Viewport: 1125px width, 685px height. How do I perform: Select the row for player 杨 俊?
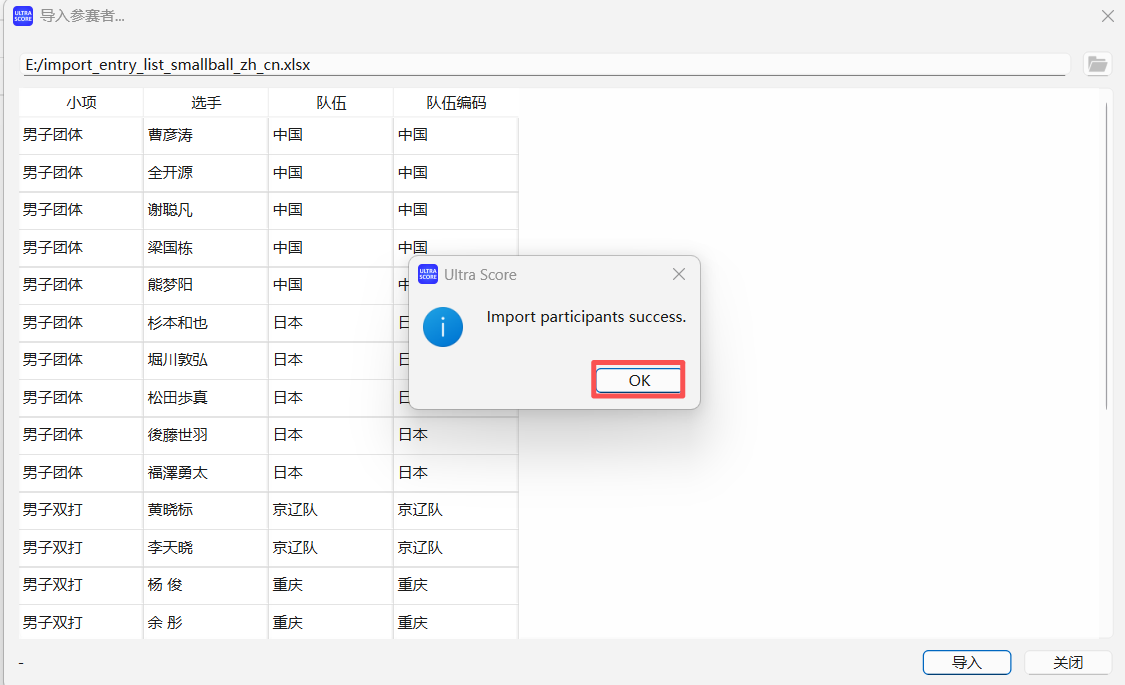[x=200, y=585]
